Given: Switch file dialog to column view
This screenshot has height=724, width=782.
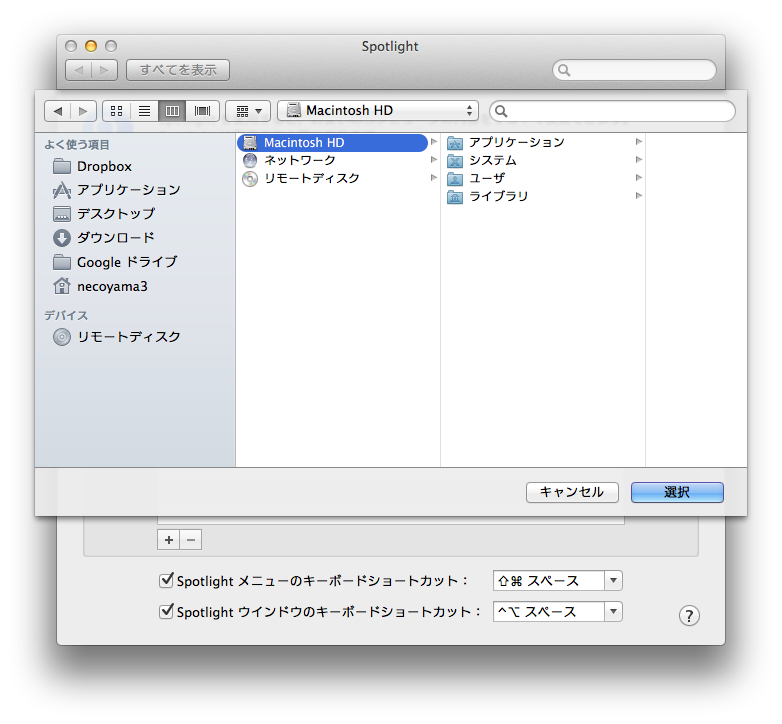Looking at the screenshot, I should point(173,111).
